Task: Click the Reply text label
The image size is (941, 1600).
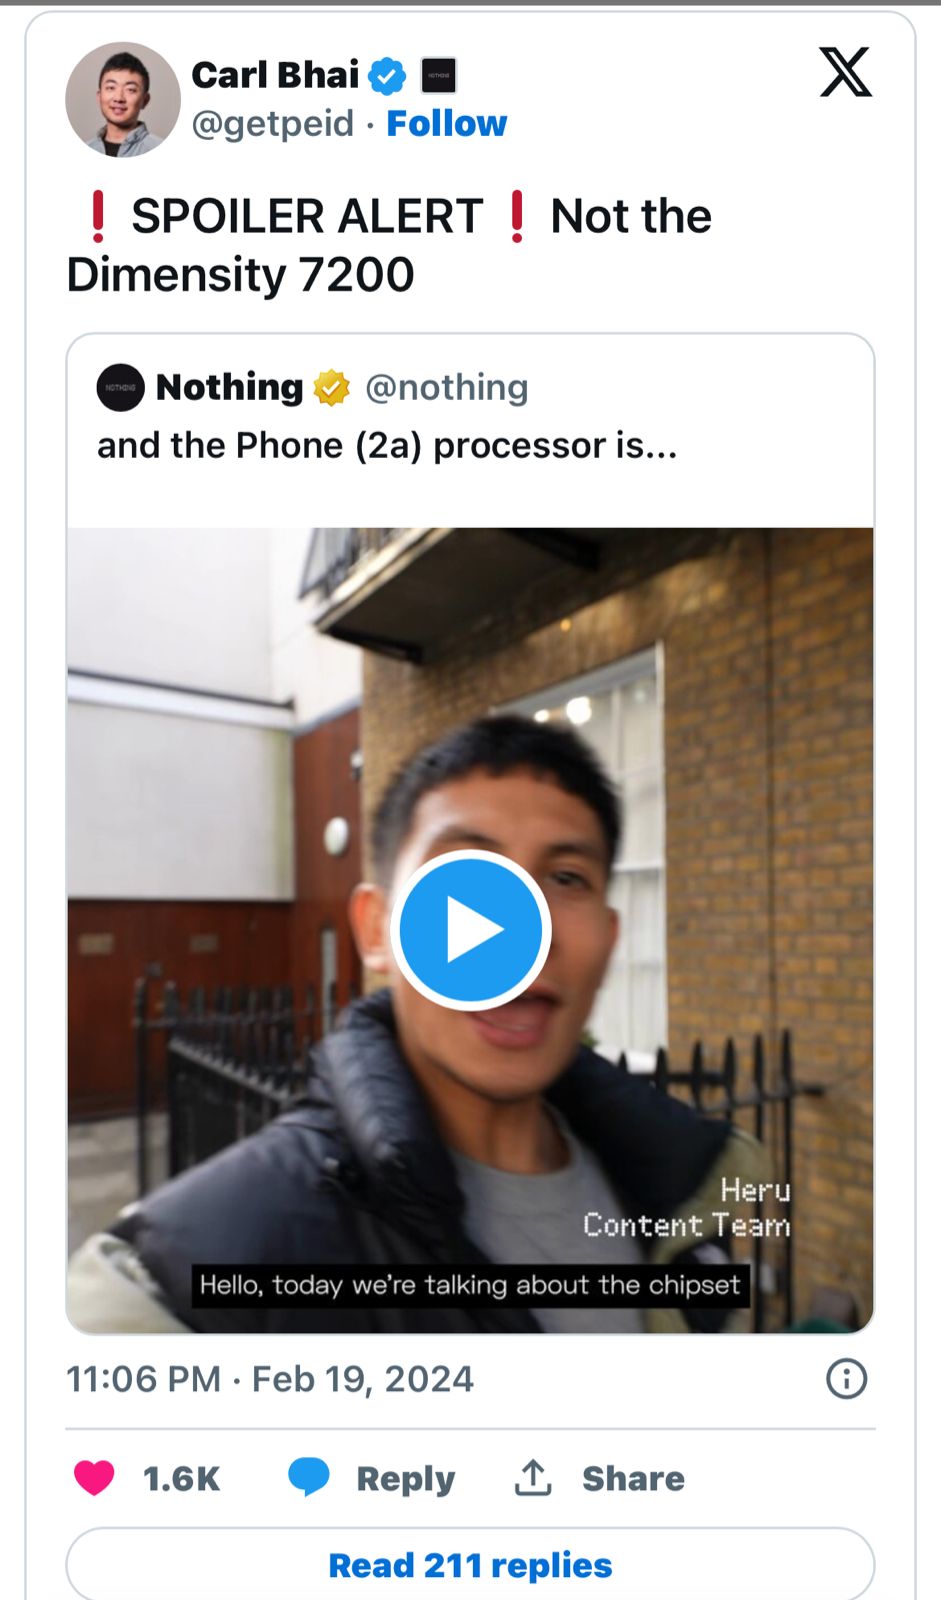Action: (x=405, y=1479)
